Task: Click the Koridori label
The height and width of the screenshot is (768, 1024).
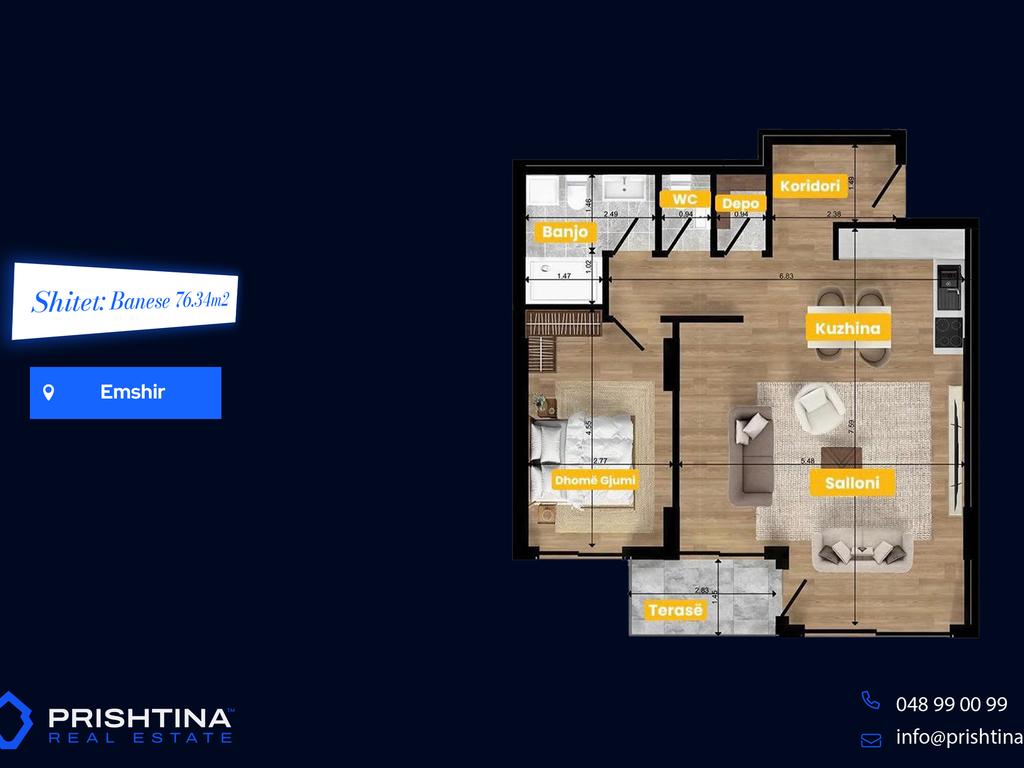Action: (x=808, y=186)
